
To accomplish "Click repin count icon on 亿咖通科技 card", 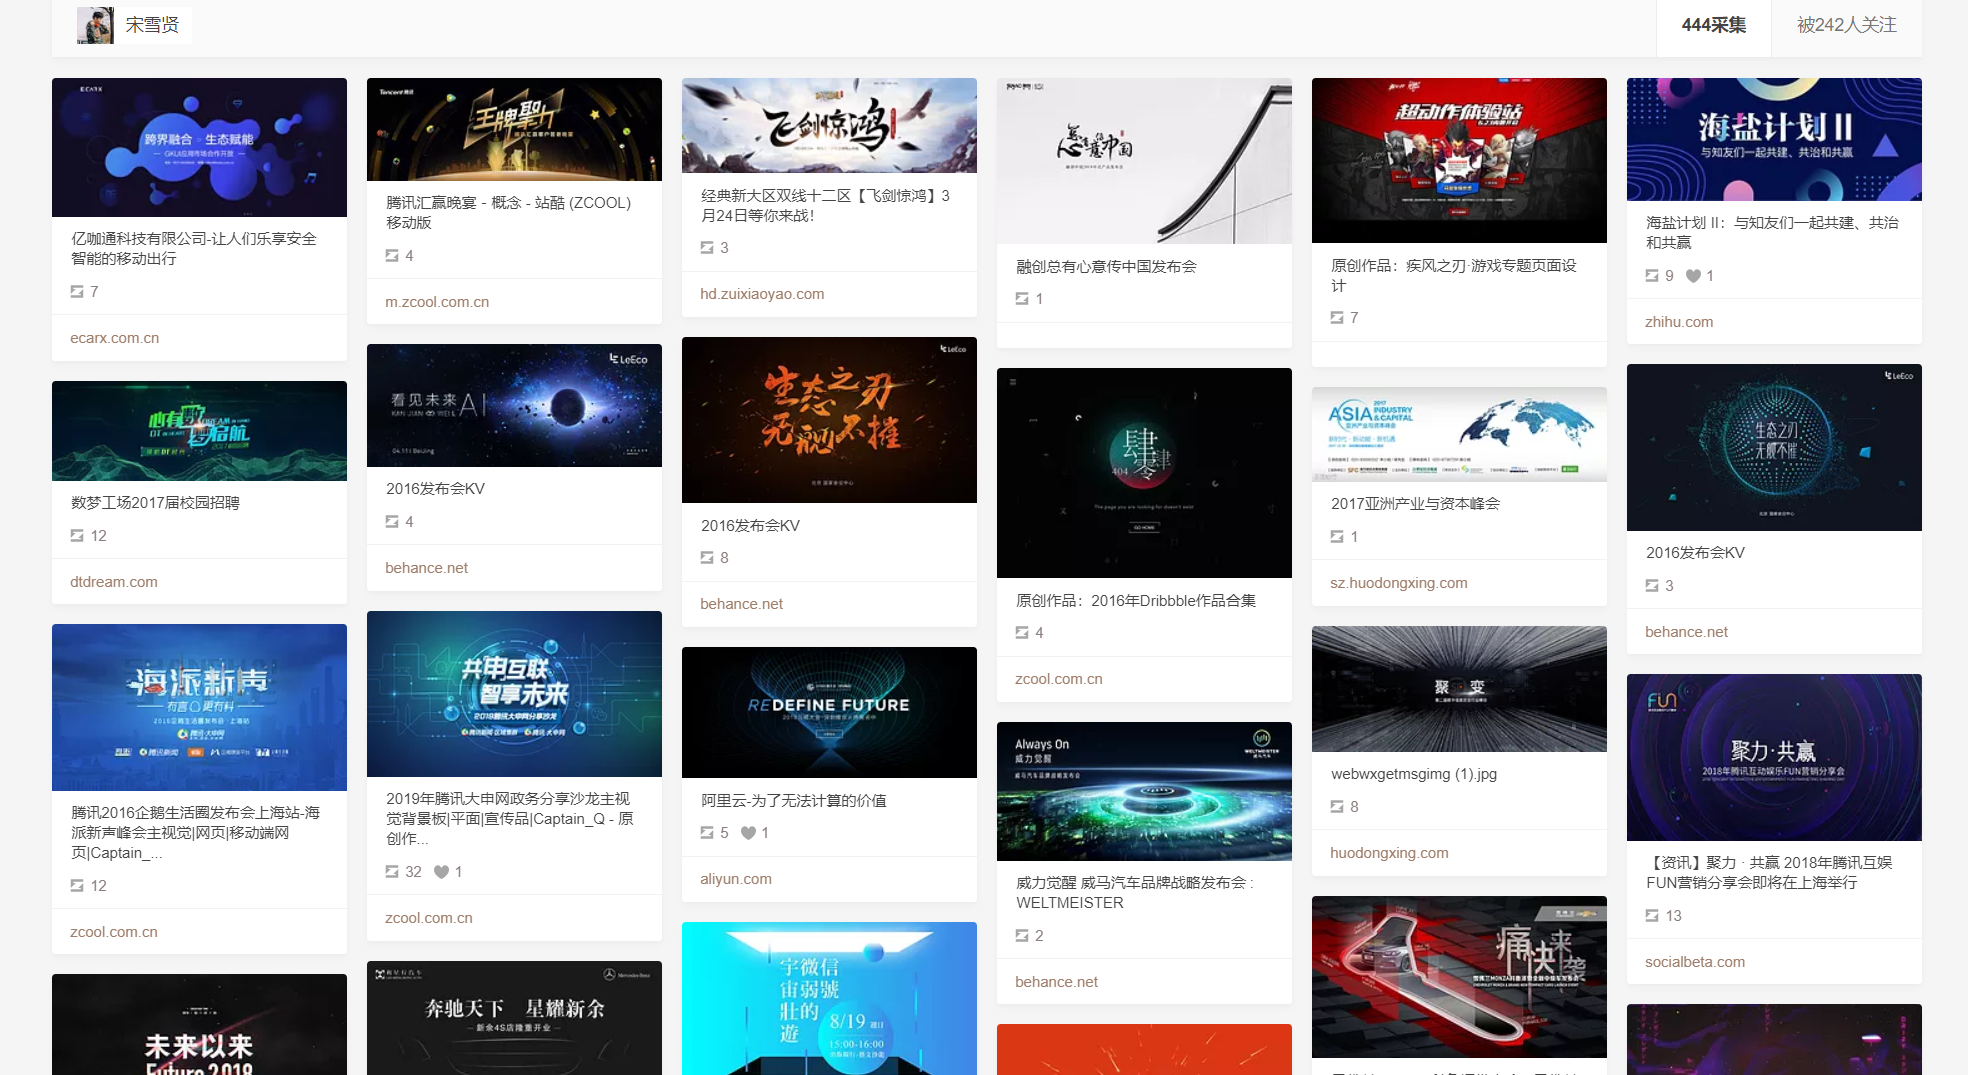I will coord(77,292).
